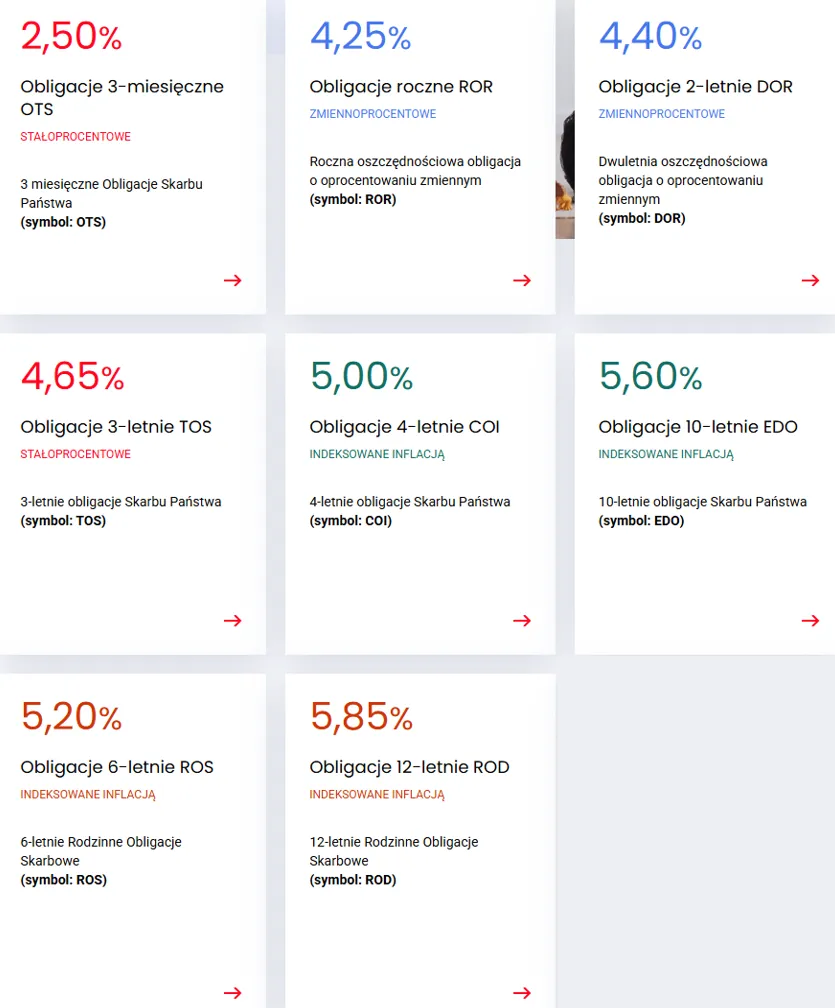Click 'Obligacje 2-letnie DOR' title

(x=695, y=87)
